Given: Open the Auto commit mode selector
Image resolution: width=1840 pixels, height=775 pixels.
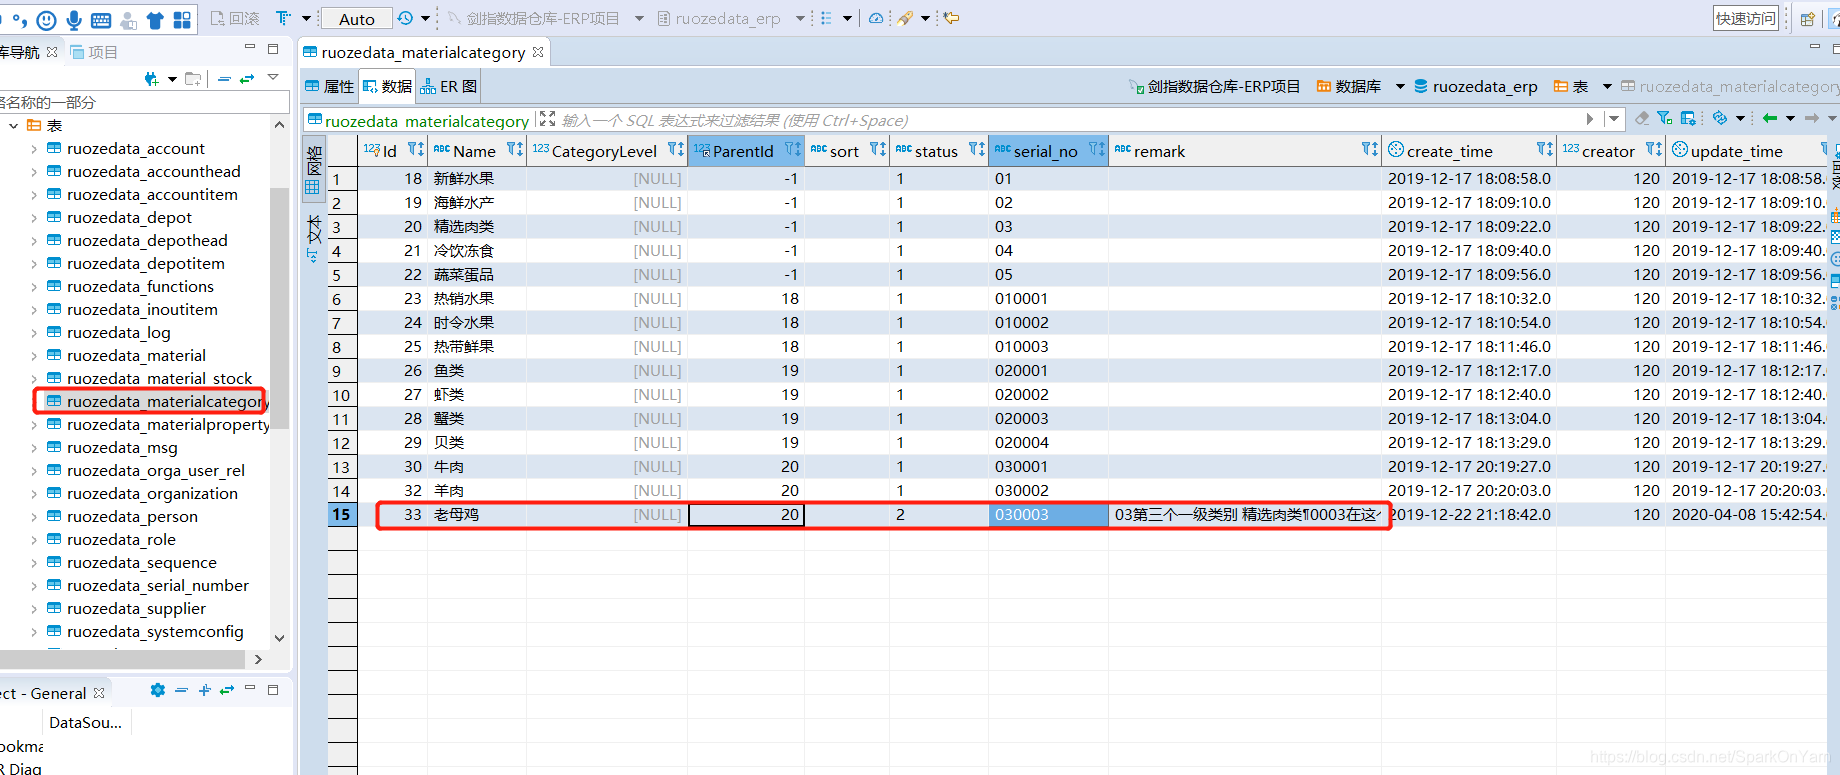Looking at the screenshot, I should click(x=357, y=19).
